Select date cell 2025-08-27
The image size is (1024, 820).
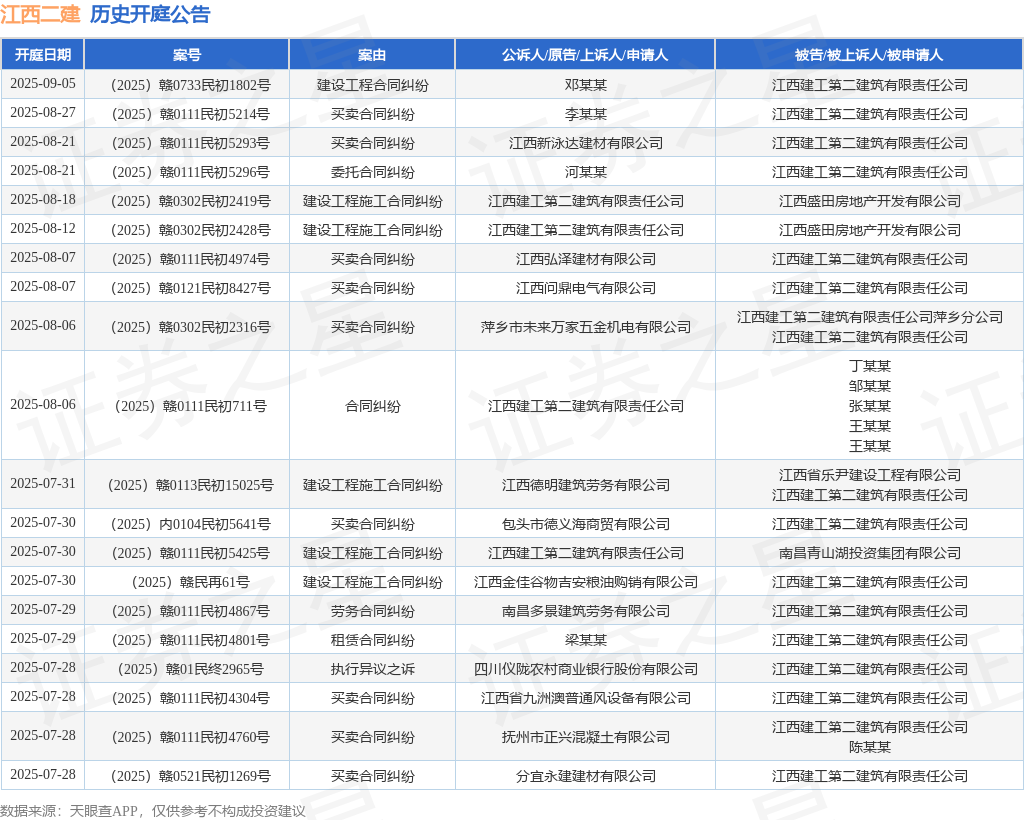pyautogui.click(x=43, y=112)
